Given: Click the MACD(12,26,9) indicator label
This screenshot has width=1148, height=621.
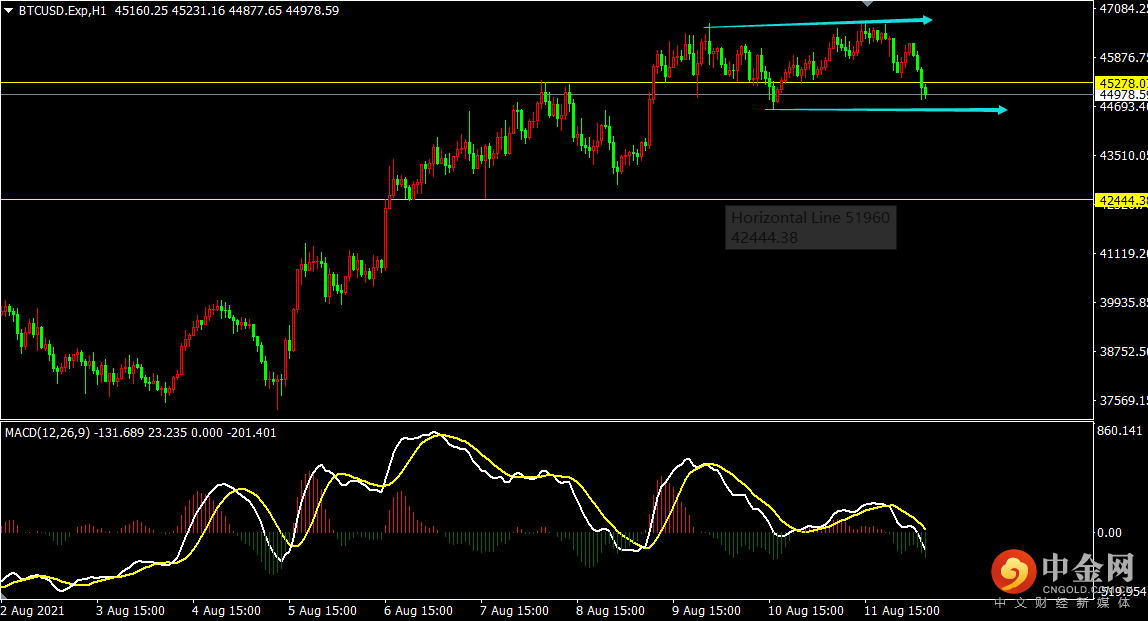Looking at the screenshot, I should pos(48,433).
